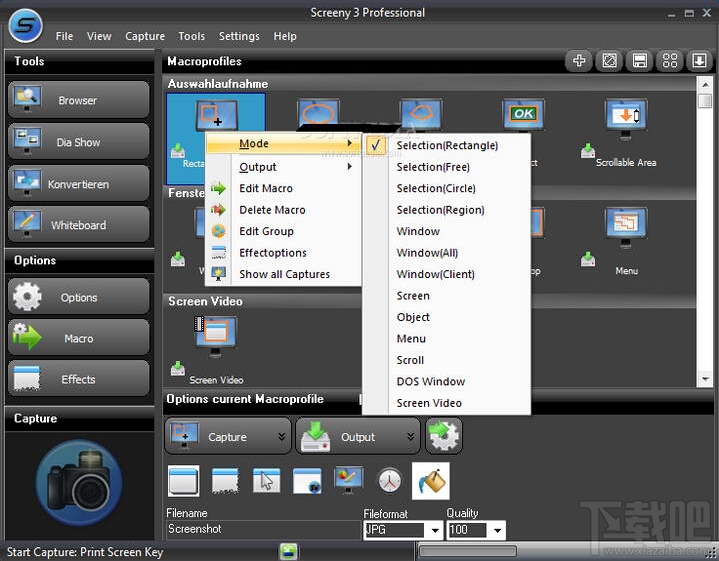Click Delete Macro in context menu

(283, 210)
